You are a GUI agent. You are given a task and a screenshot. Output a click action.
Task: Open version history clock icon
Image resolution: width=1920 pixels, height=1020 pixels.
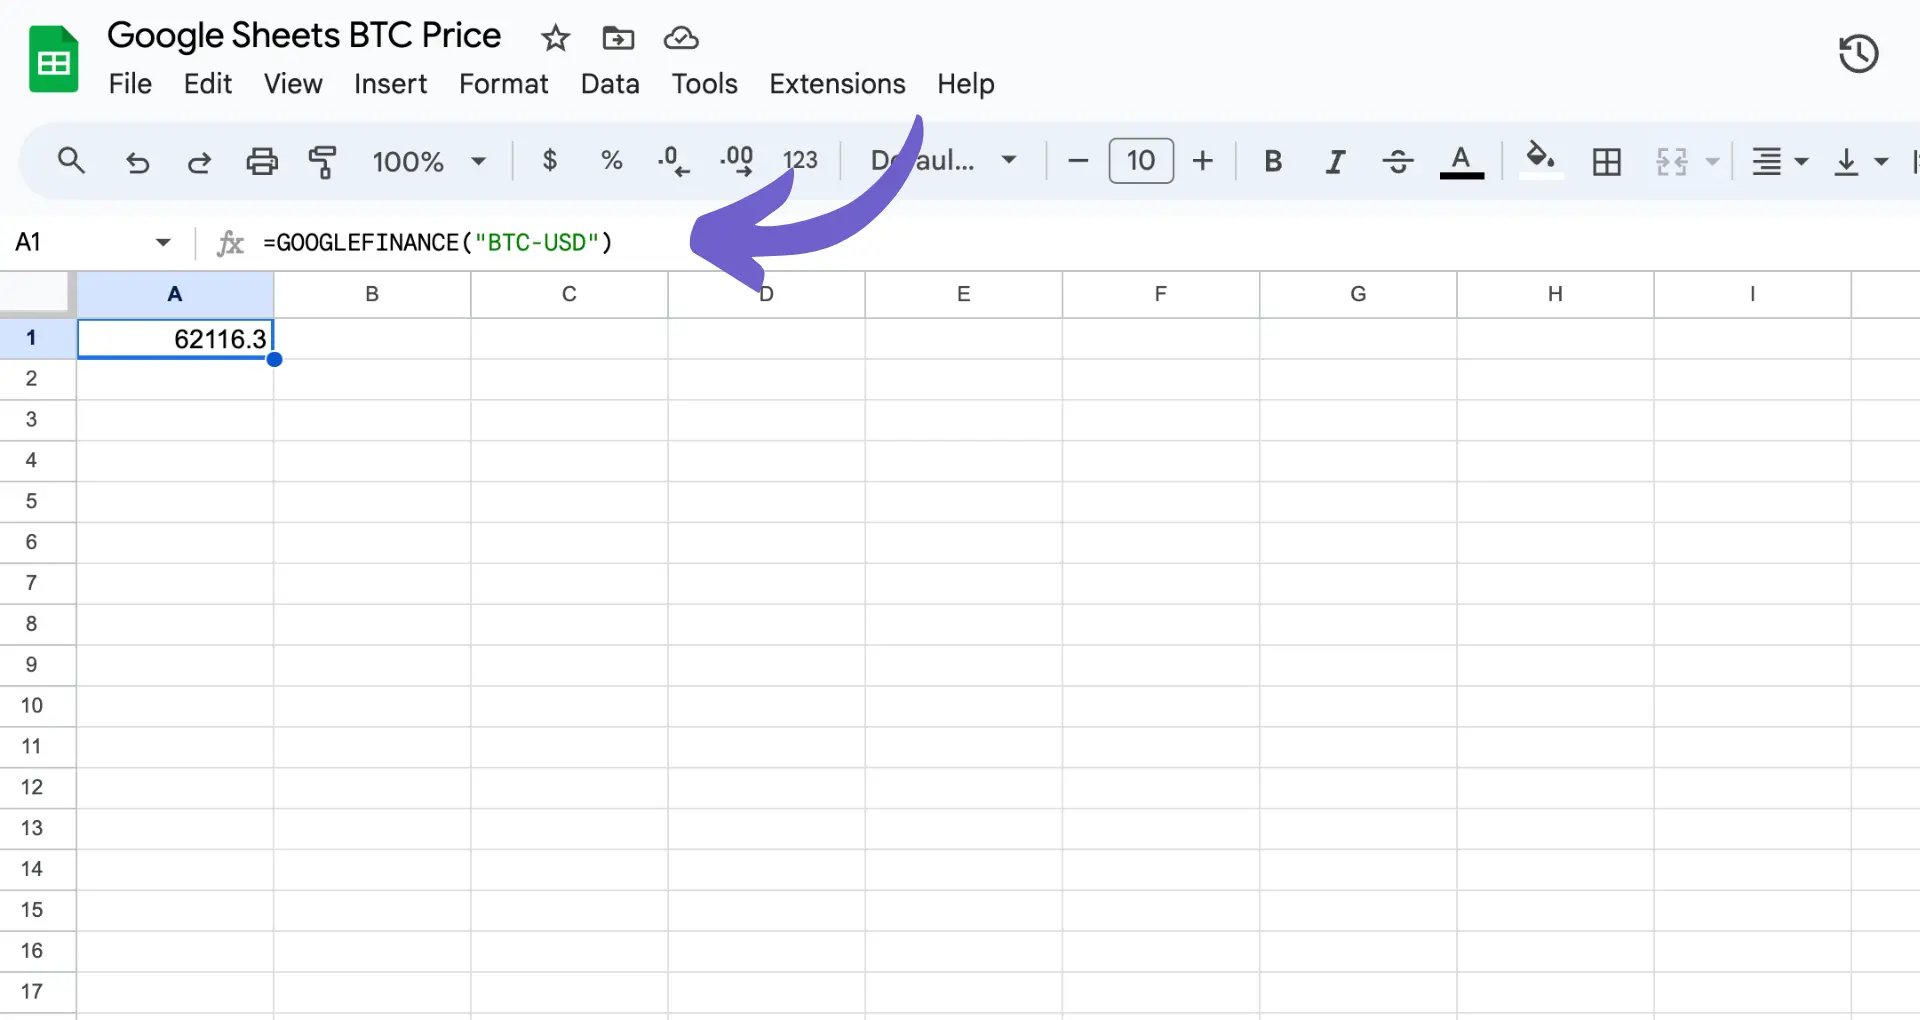point(1858,54)
